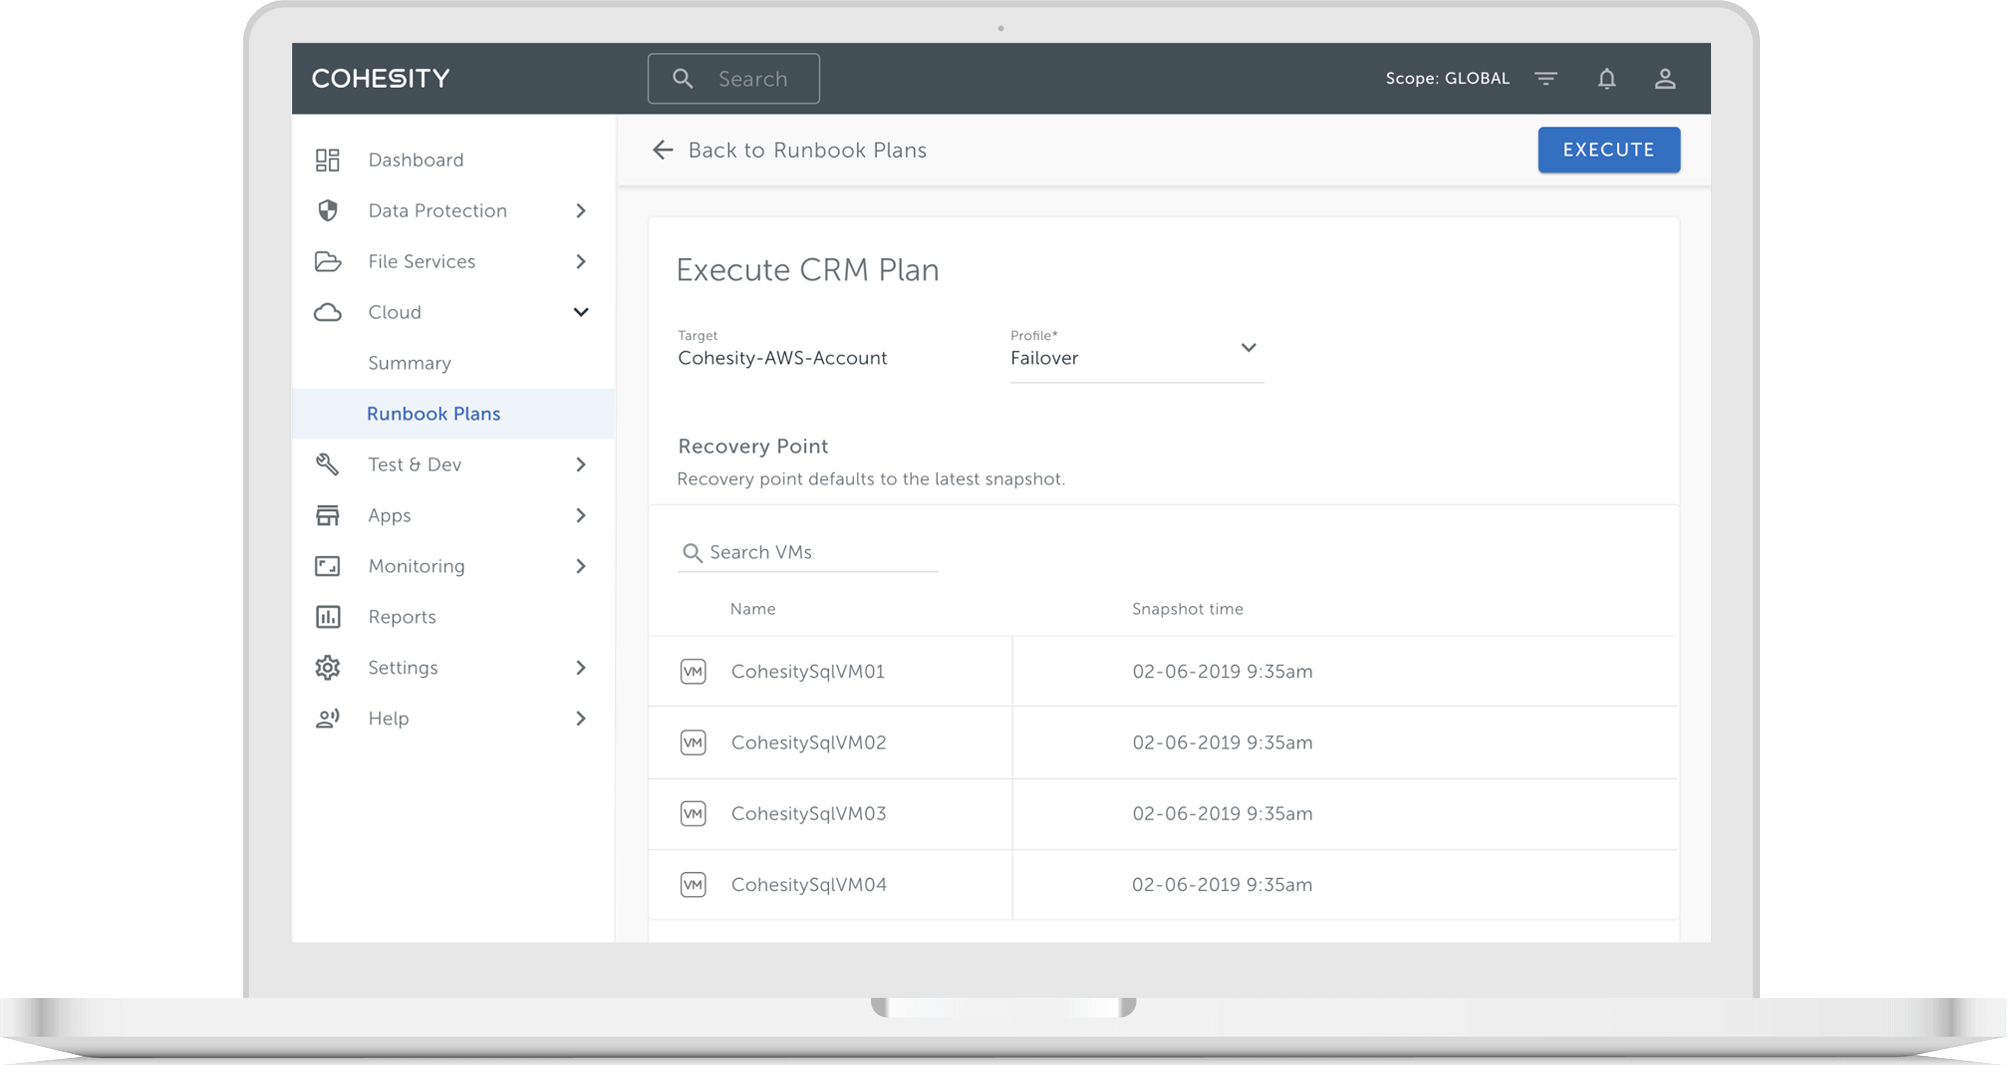Click the File Services folder icon
The height and width of the screenshot is (1065, 2007).
click(x=327, y=261)
